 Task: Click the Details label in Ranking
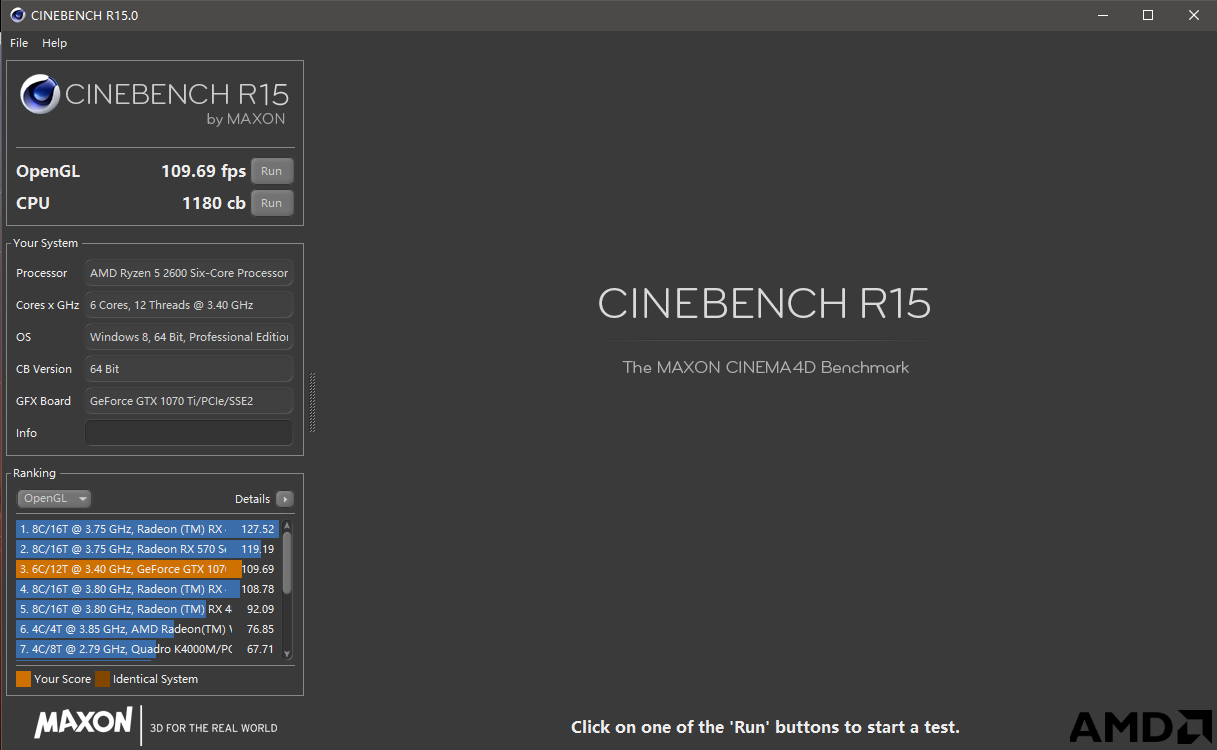tap(252, 499)
